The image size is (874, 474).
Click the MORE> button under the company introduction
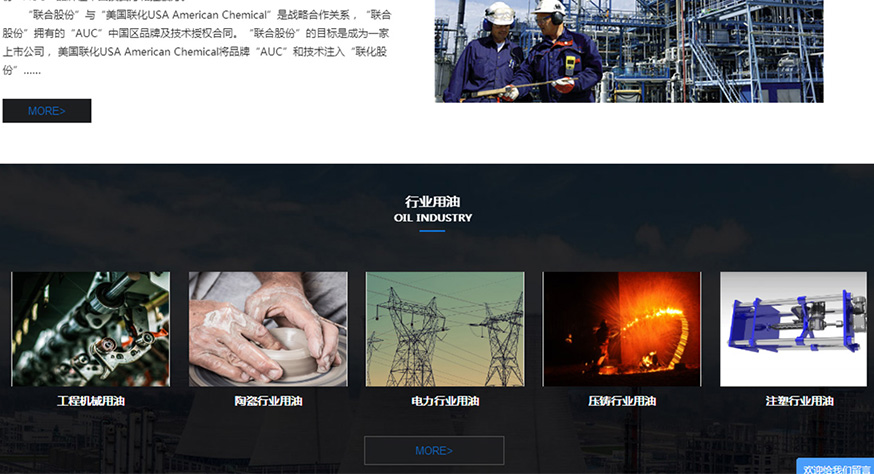pos(47,111)
